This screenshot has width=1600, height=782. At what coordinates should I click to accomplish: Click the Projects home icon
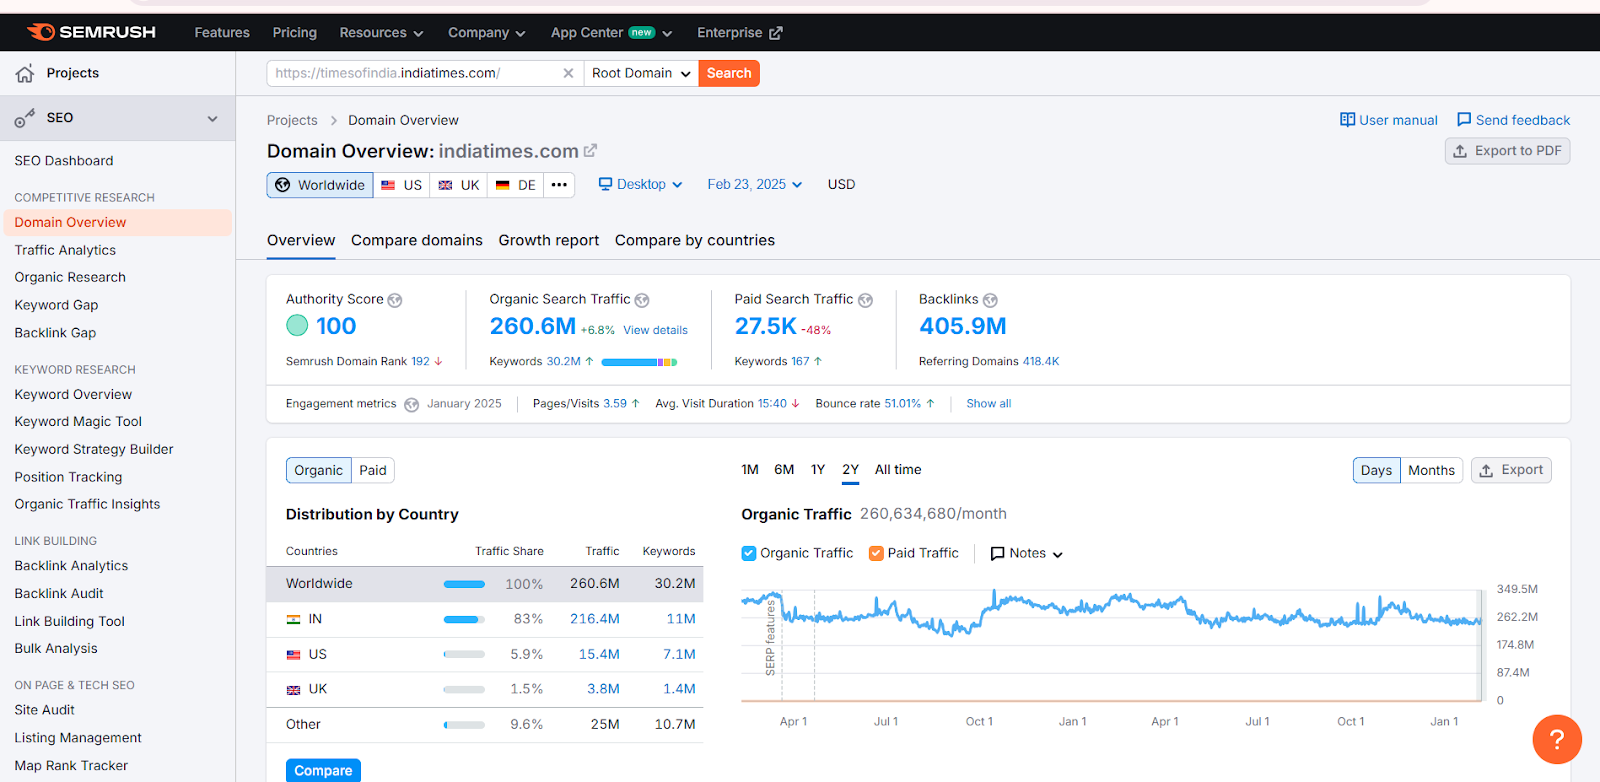tap(25, 73)
